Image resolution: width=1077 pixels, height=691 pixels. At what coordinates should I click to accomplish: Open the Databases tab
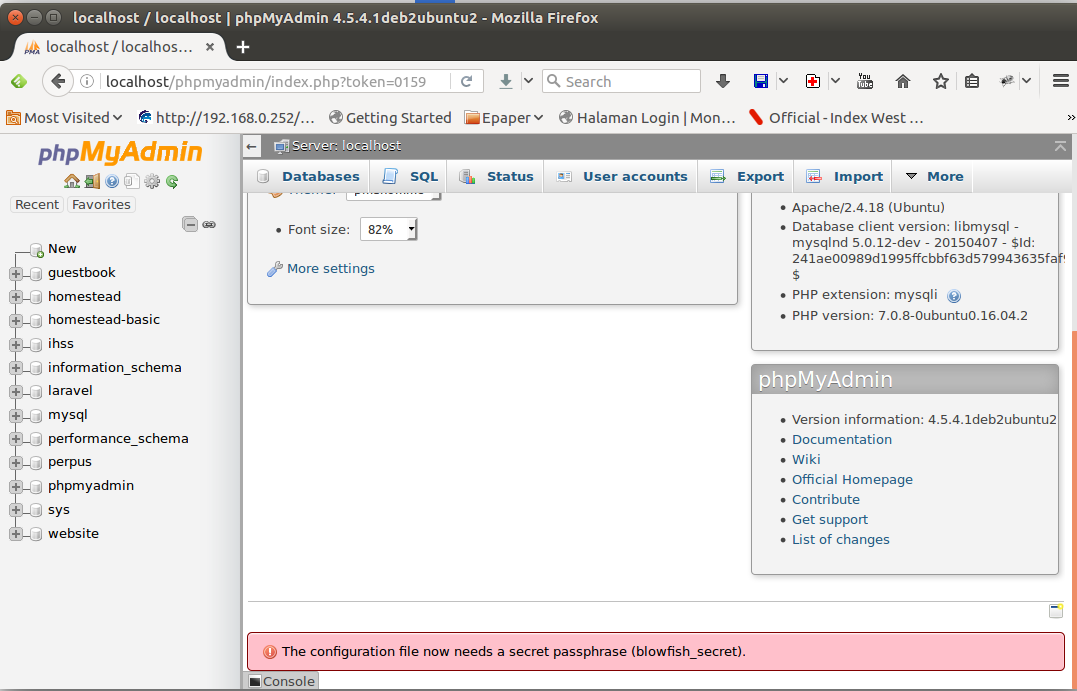[307, 177]
